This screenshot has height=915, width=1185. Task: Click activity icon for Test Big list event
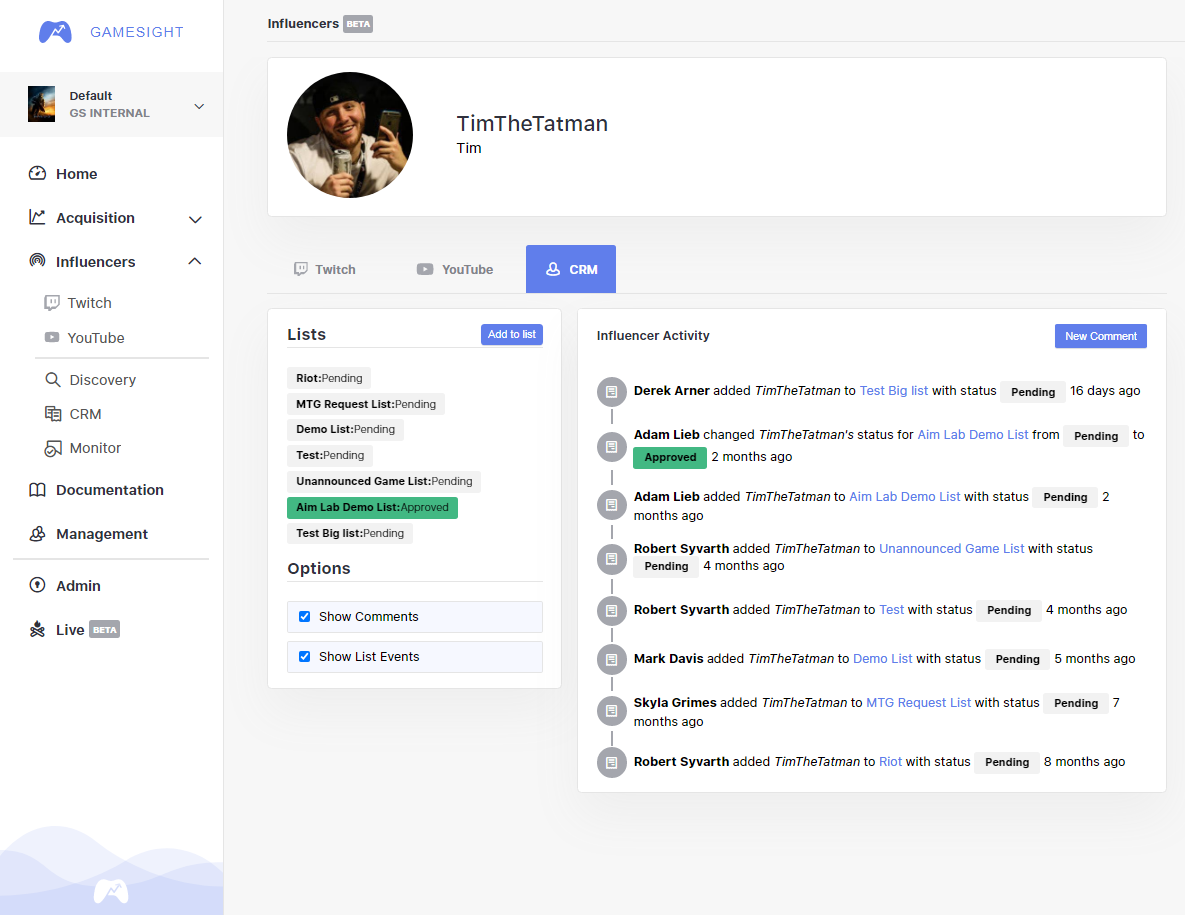coord(611,392)
